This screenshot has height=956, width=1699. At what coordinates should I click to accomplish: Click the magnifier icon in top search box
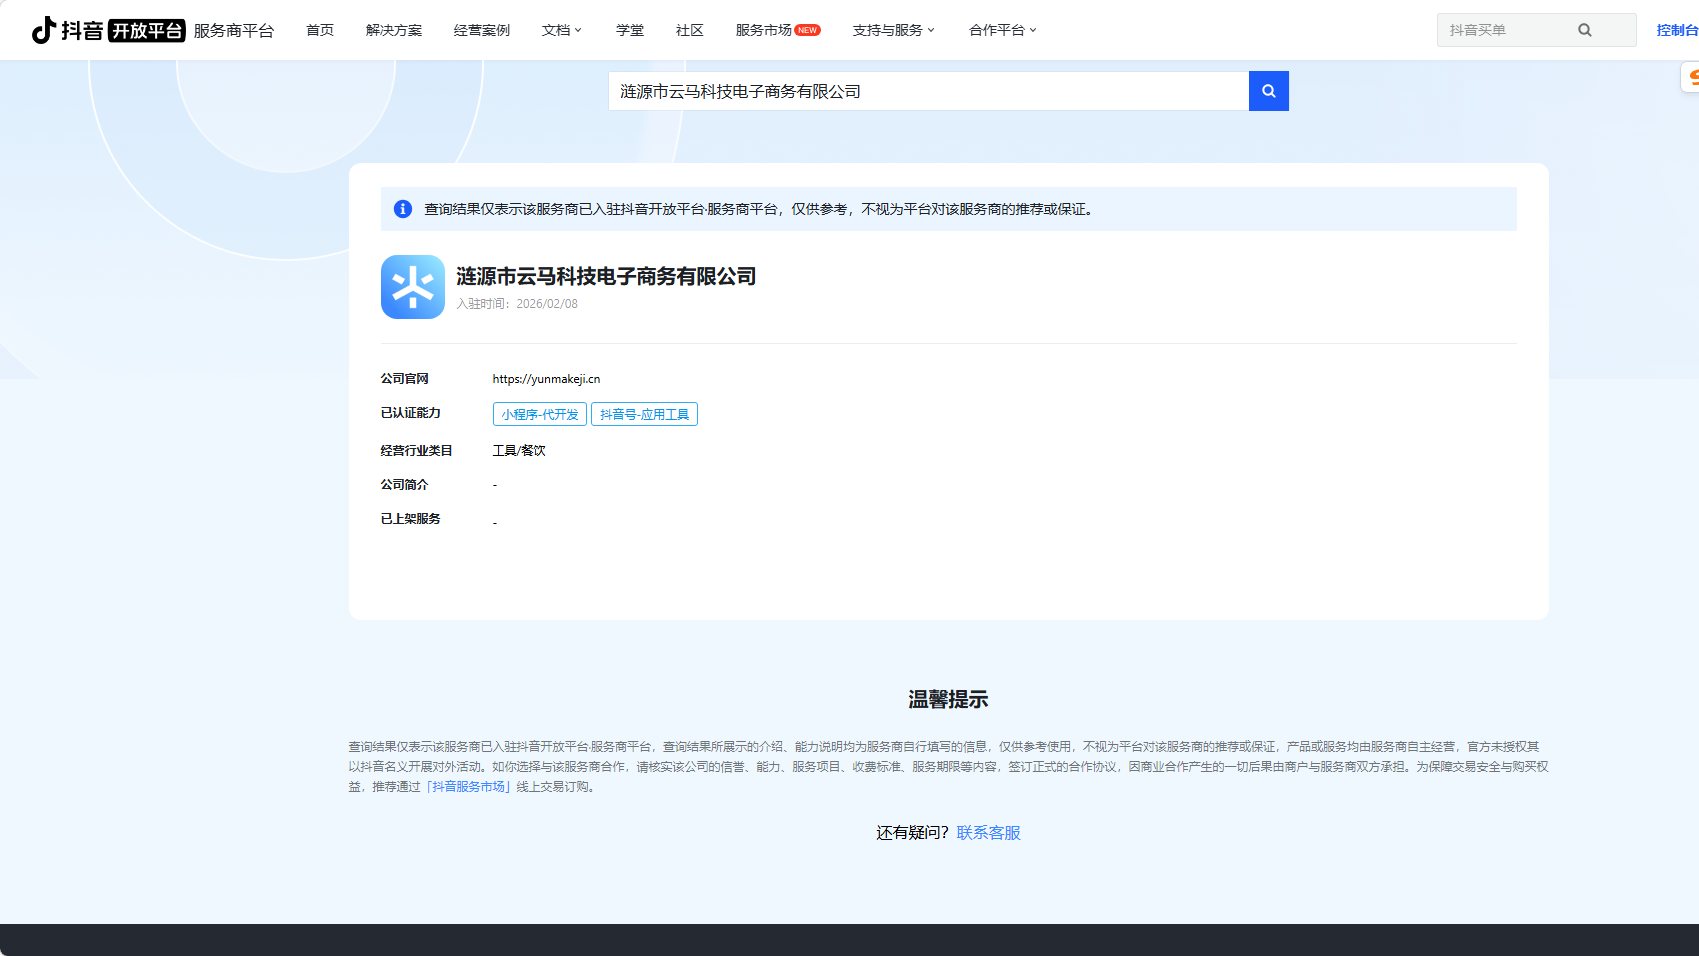coord(1584,30)
